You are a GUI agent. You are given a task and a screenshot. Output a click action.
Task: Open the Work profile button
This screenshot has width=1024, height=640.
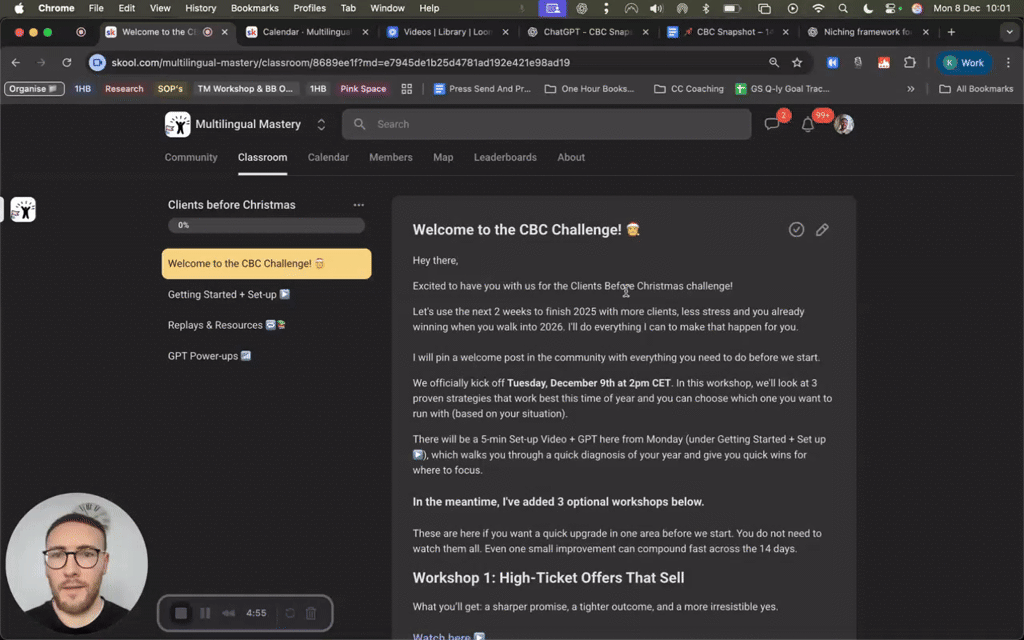click(964, 63)
